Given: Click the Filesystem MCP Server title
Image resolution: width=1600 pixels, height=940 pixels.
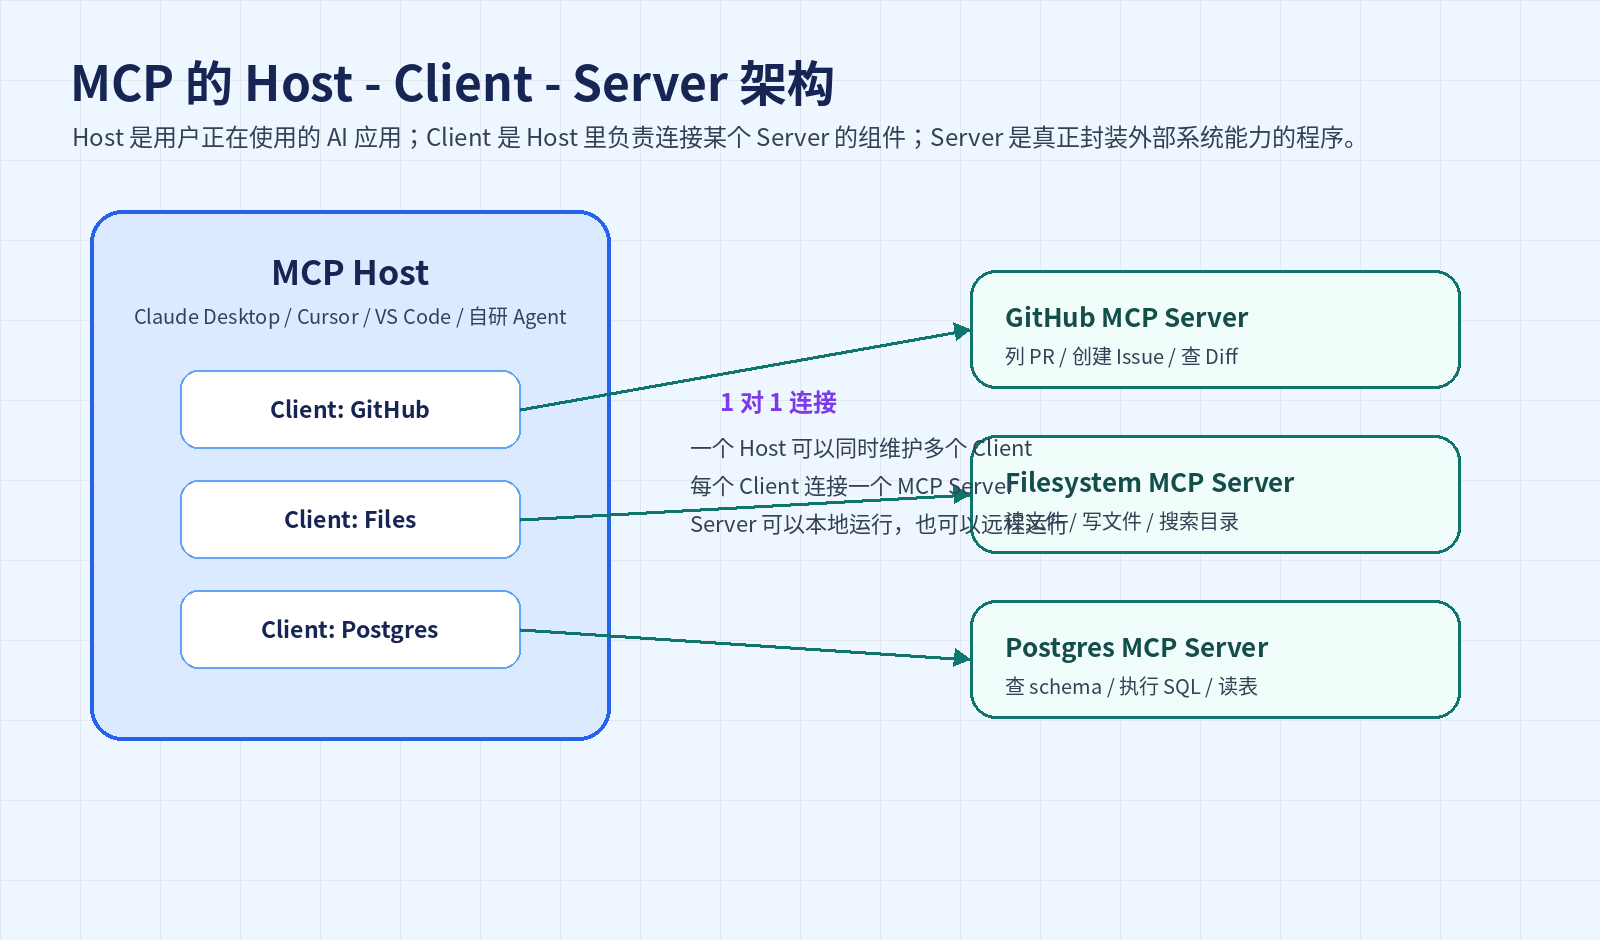Looking at the screenshot, I should [1149, 483].
